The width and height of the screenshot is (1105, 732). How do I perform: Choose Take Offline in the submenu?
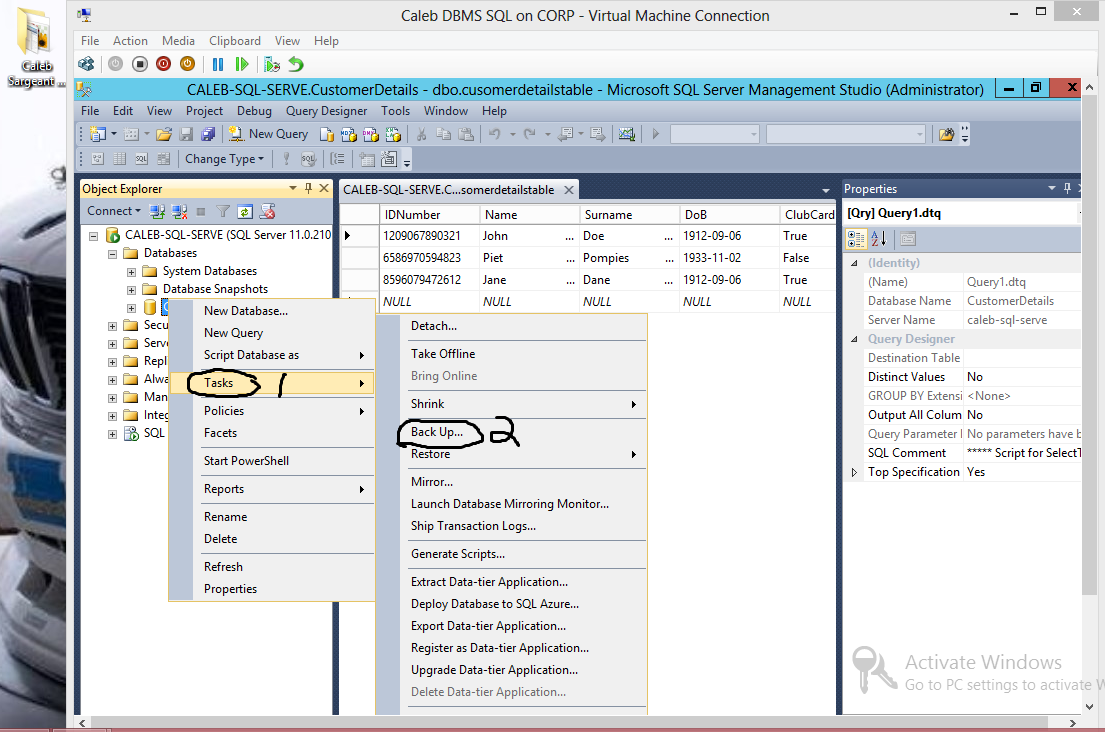point(443,354)
